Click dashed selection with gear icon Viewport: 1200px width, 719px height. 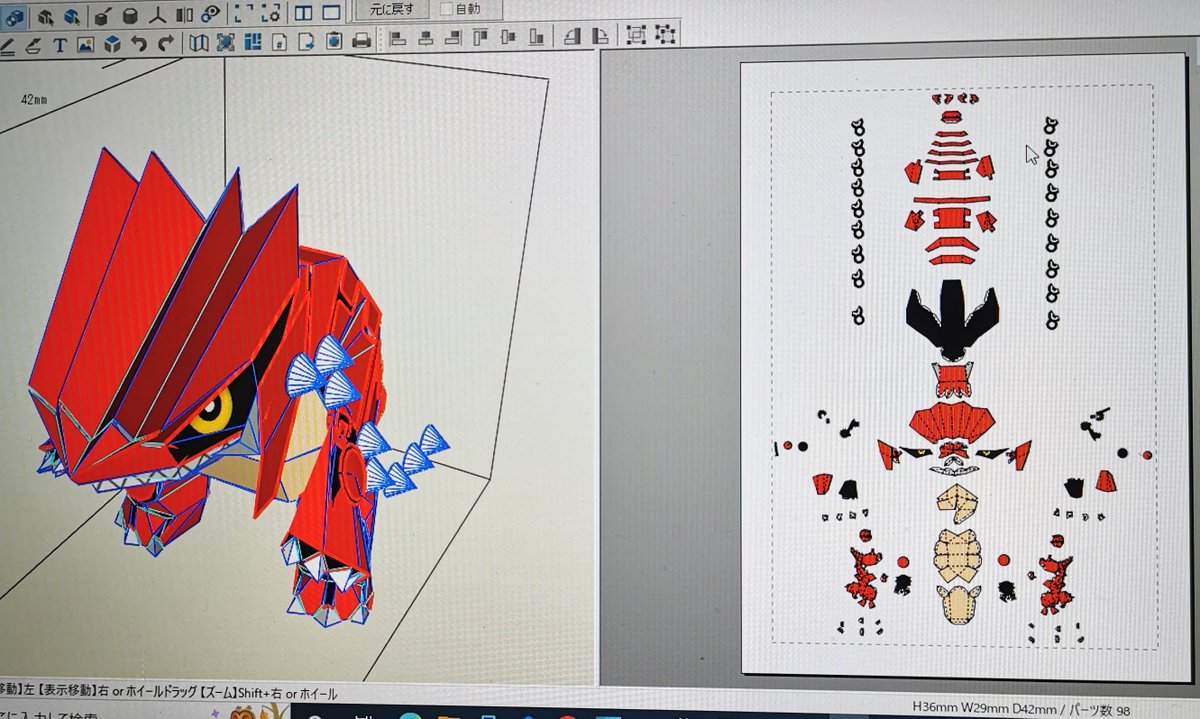click(272, 13)
